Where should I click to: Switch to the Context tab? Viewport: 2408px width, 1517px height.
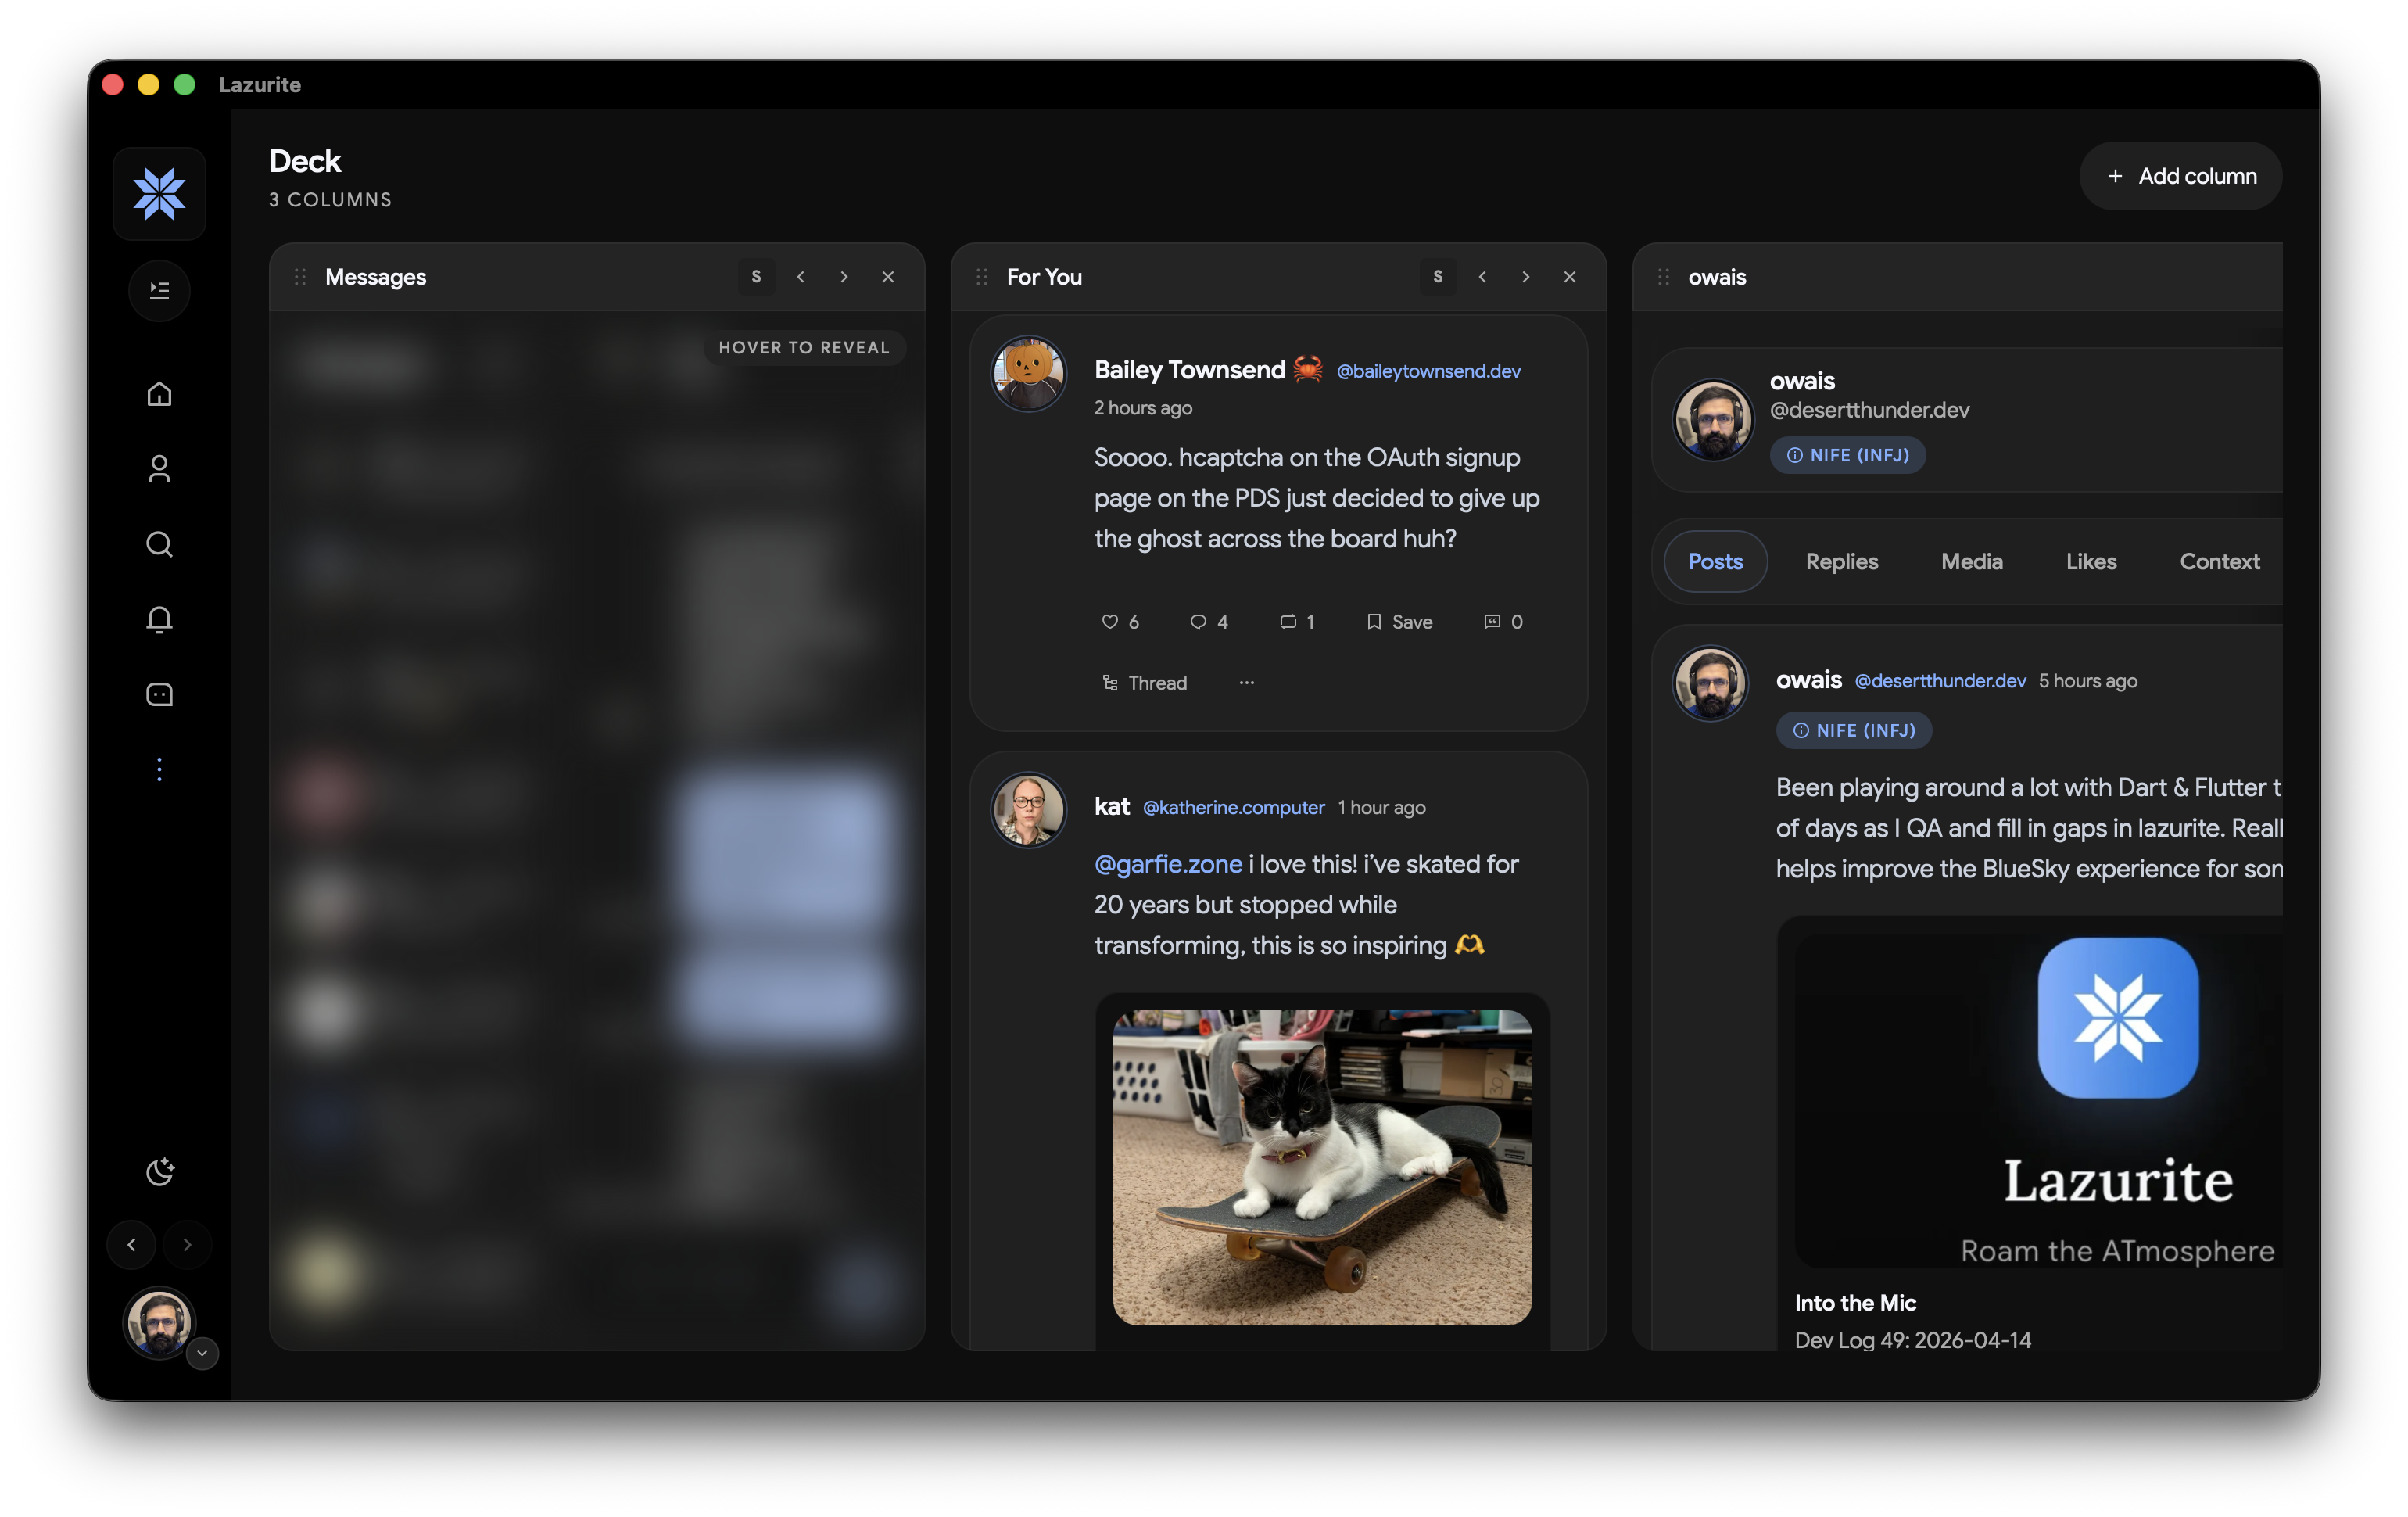[x=2219, y=561]
